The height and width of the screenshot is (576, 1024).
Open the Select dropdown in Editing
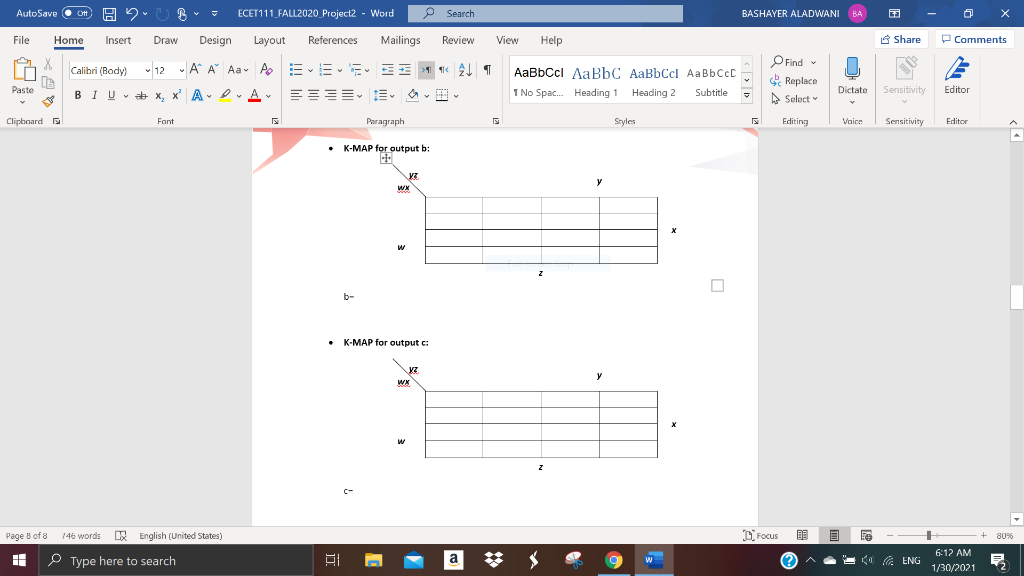[794, 99]
